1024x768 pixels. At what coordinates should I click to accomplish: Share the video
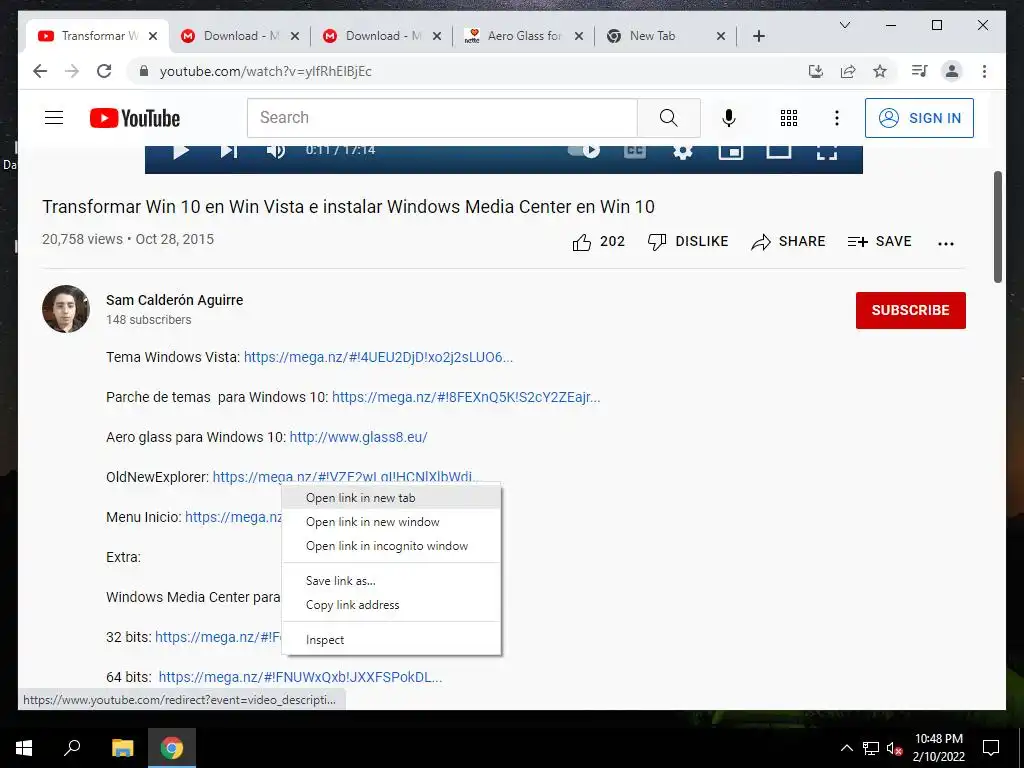point(788,242)
